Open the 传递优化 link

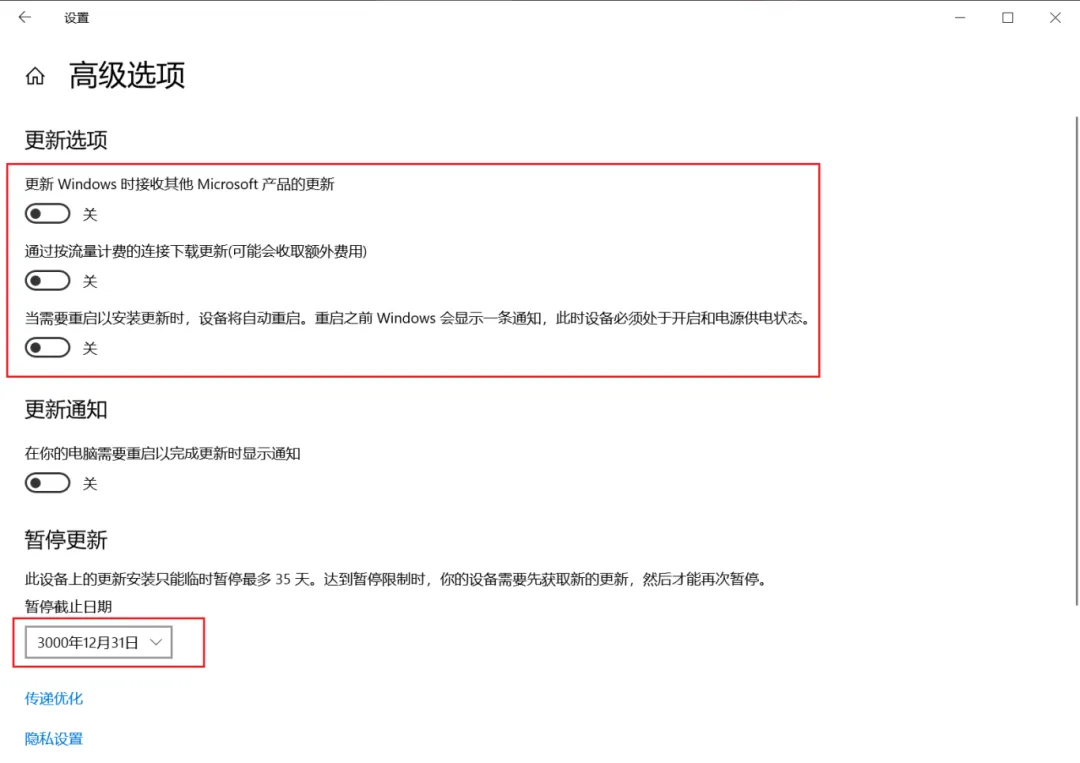coord(54,698)
